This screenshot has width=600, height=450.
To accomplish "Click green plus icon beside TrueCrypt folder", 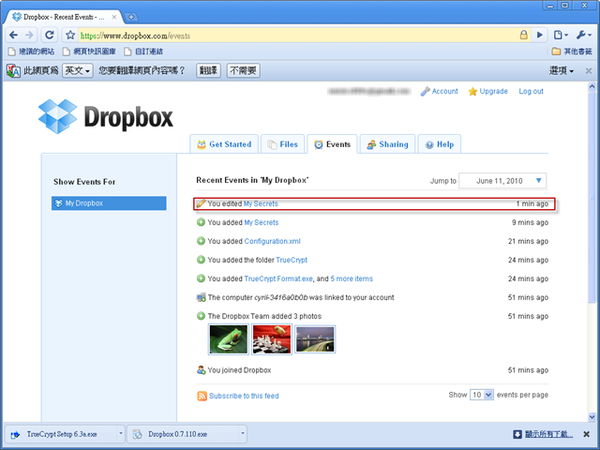I will 201,260.
